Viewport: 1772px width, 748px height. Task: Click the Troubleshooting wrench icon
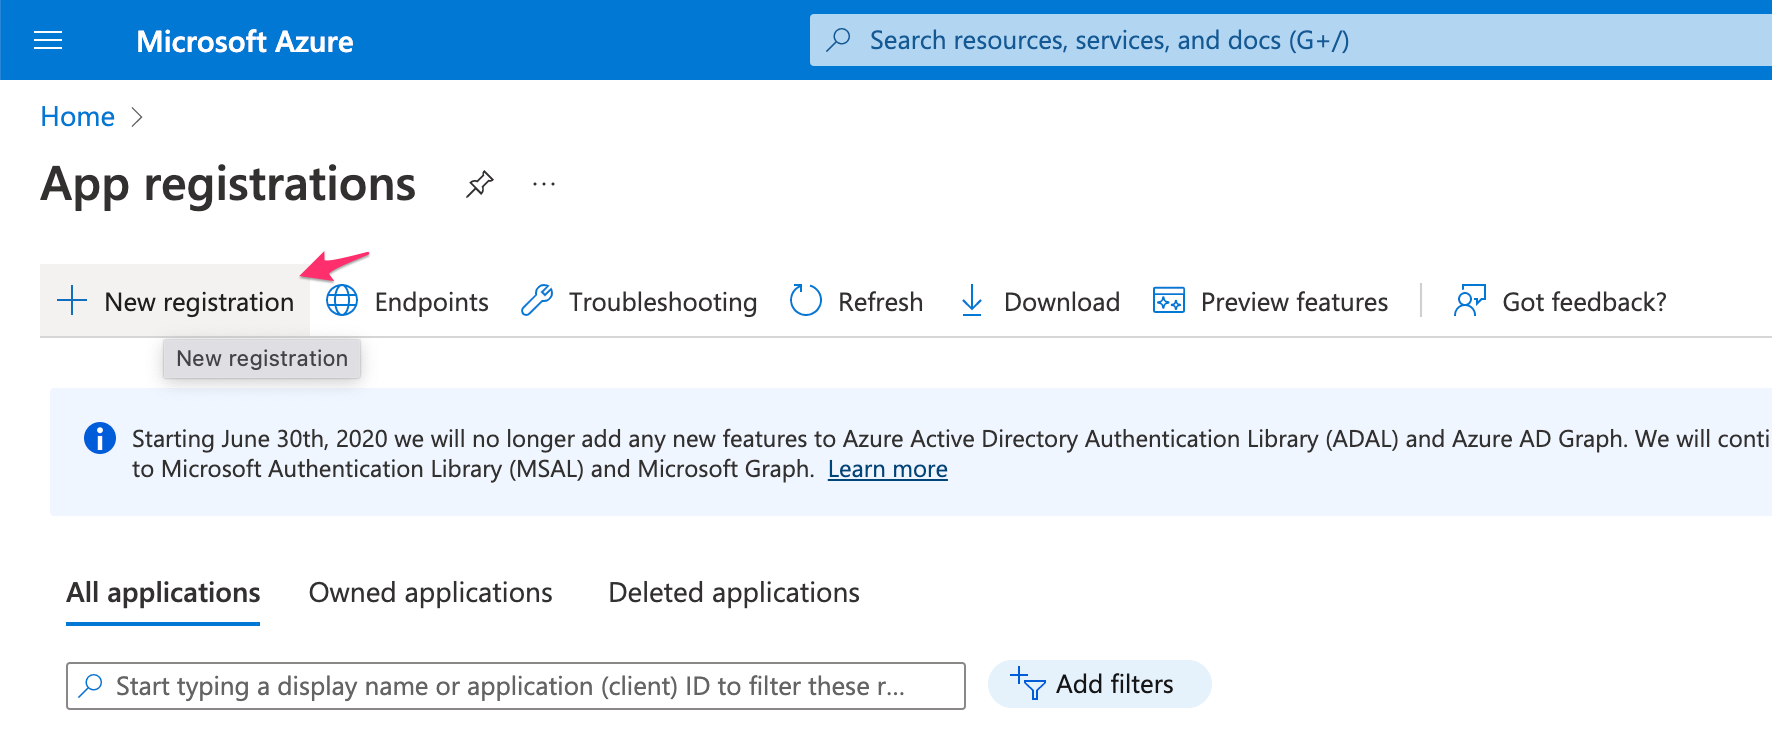click(x=537, y=301)
